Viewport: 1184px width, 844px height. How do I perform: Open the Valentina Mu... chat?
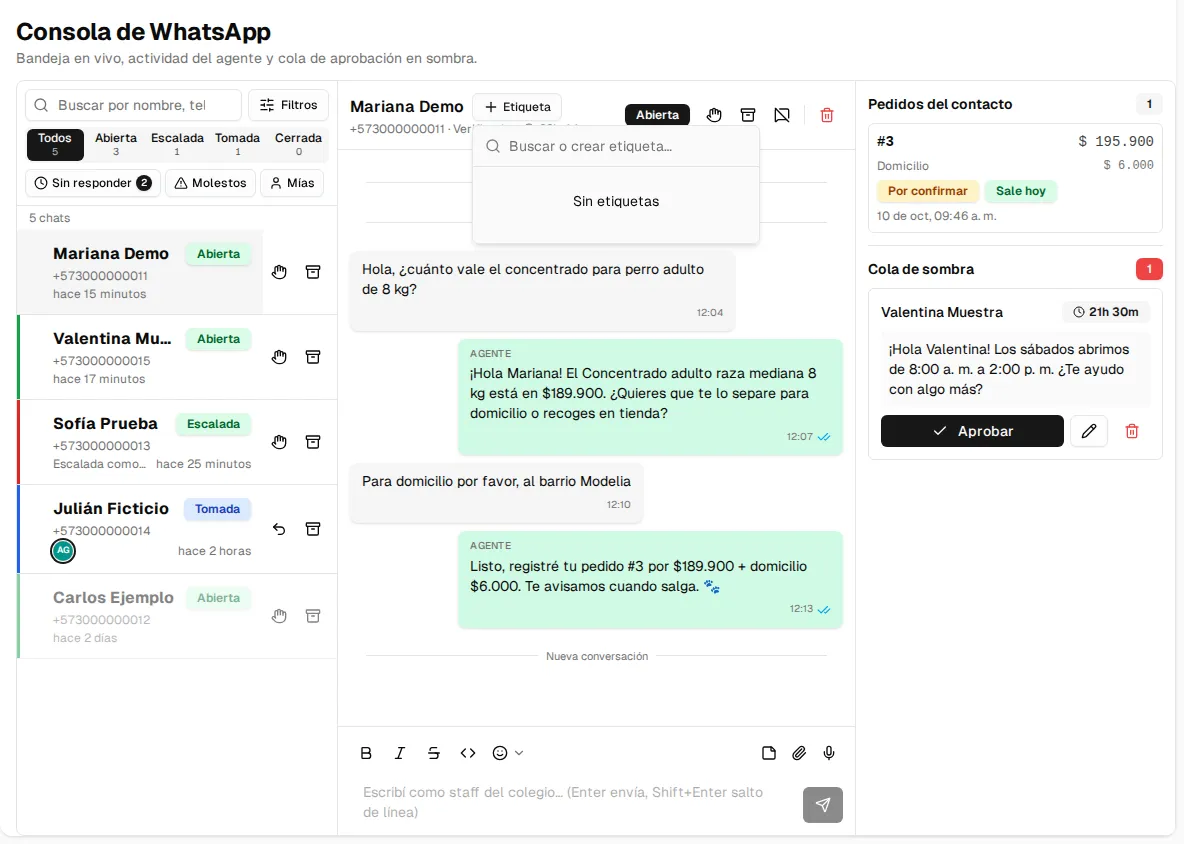click(140, 357)
